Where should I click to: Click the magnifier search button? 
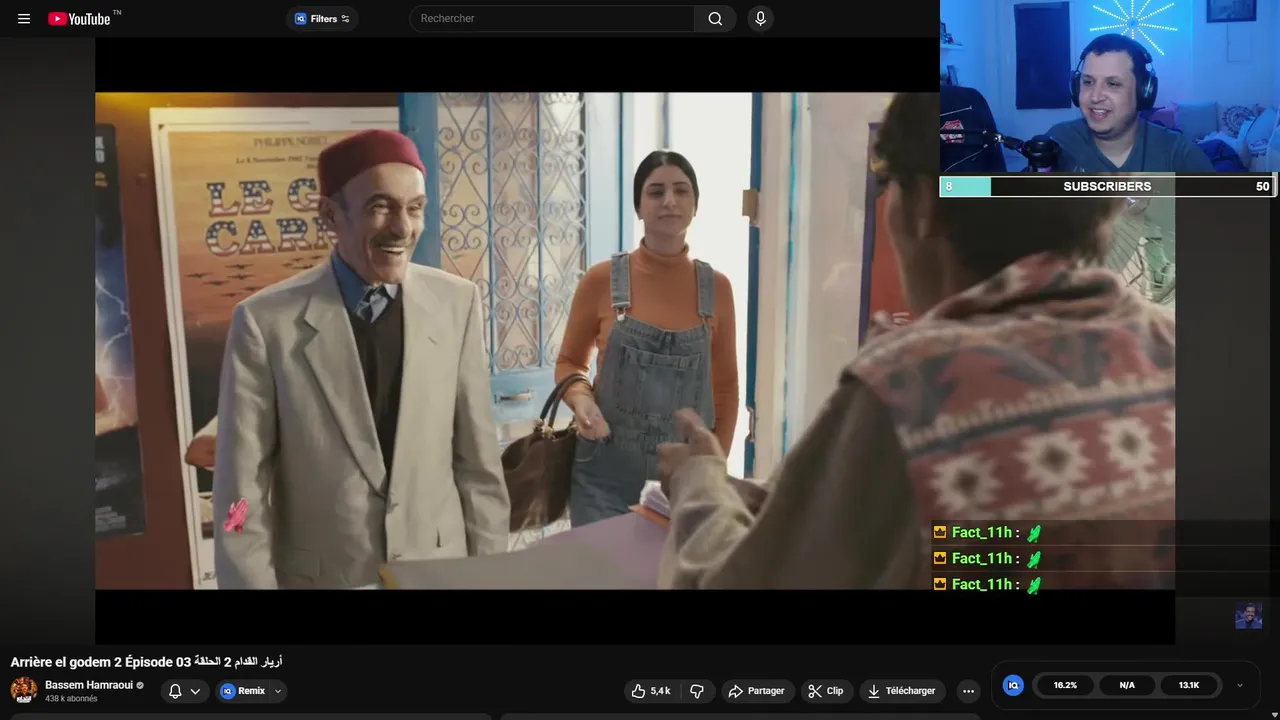[715, 18]
